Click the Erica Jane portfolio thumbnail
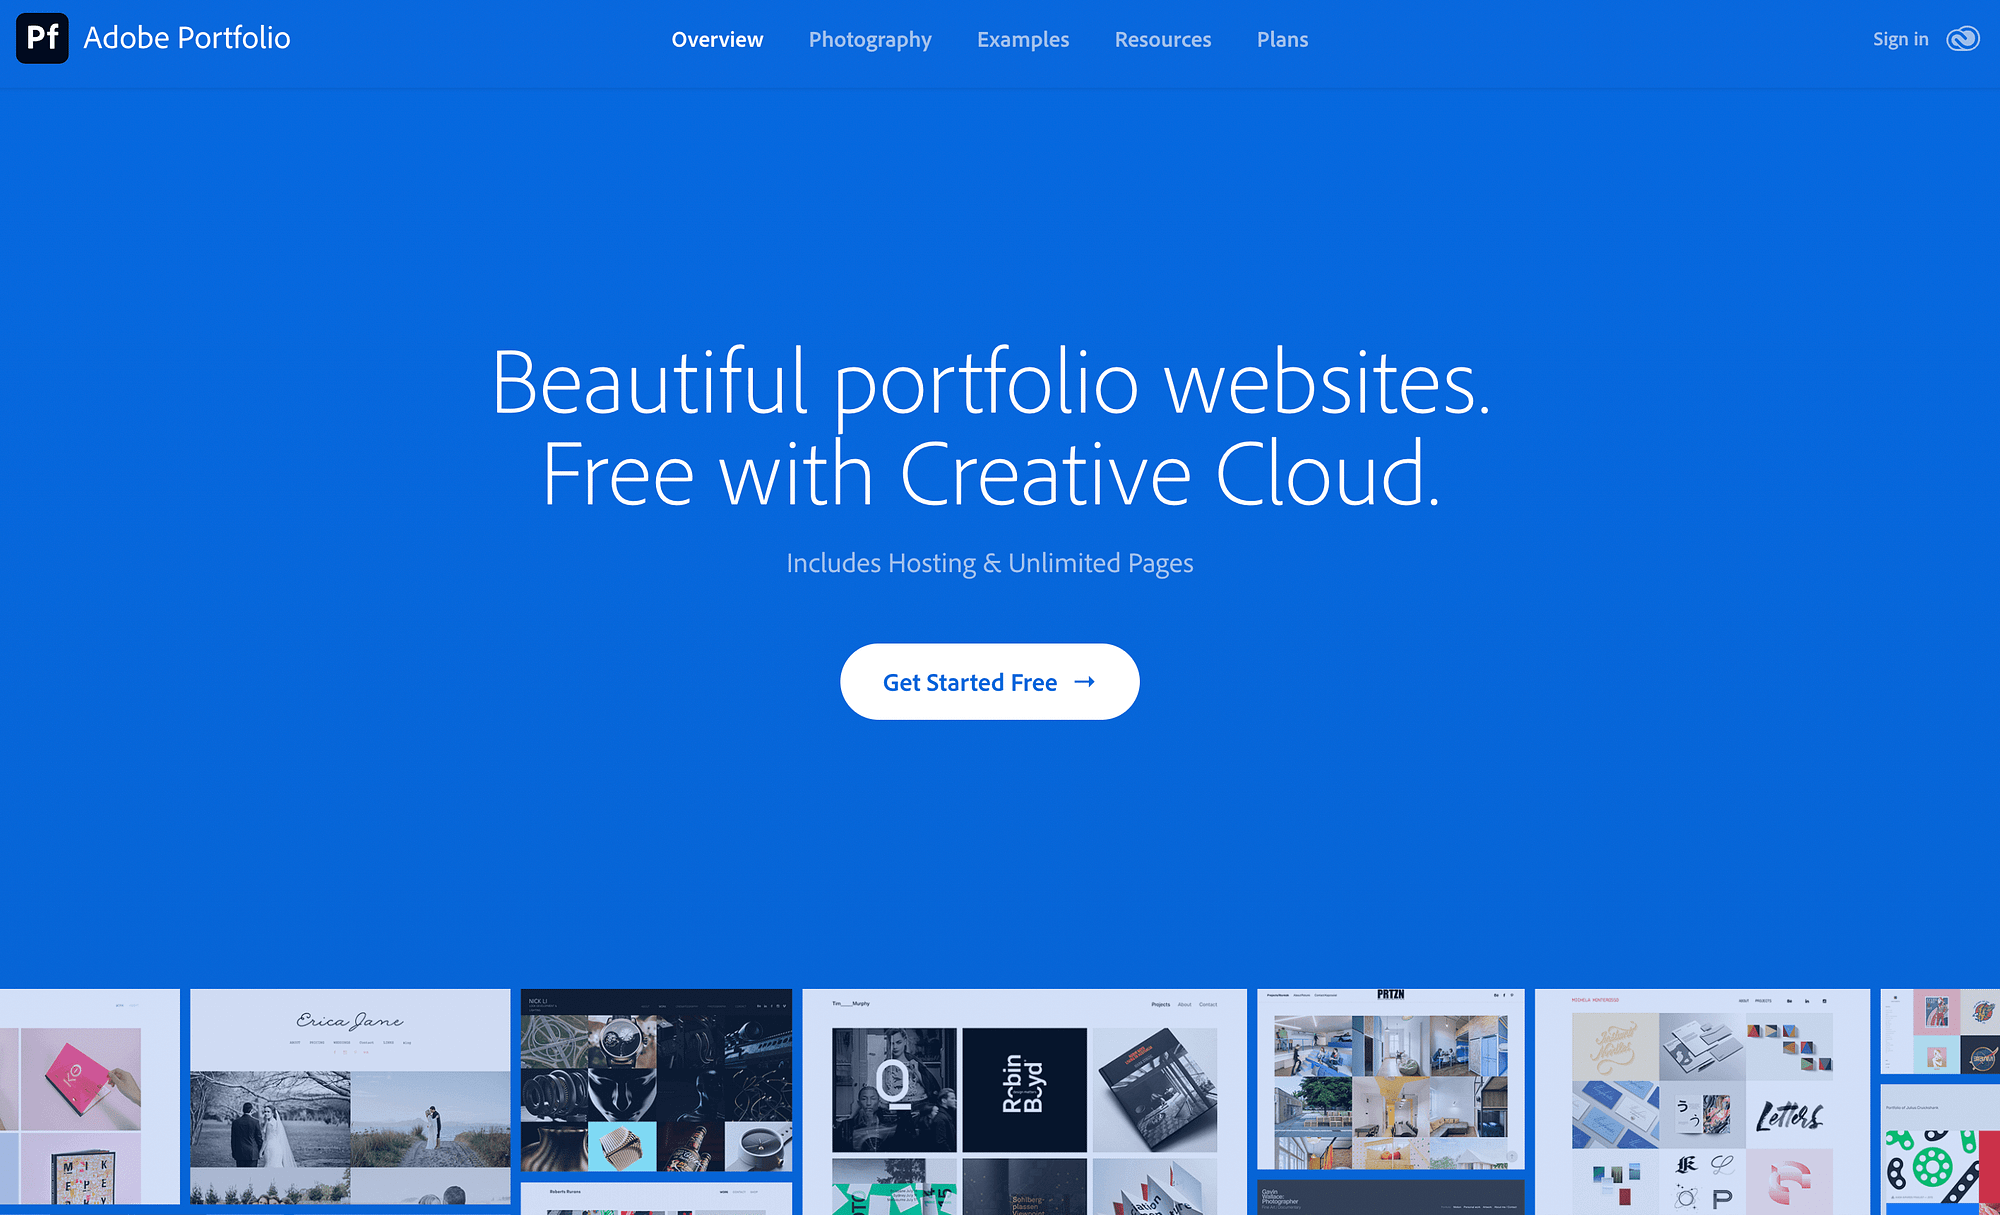Viewport: 2000px width, 1215px height. click(x=349, y=1101)
